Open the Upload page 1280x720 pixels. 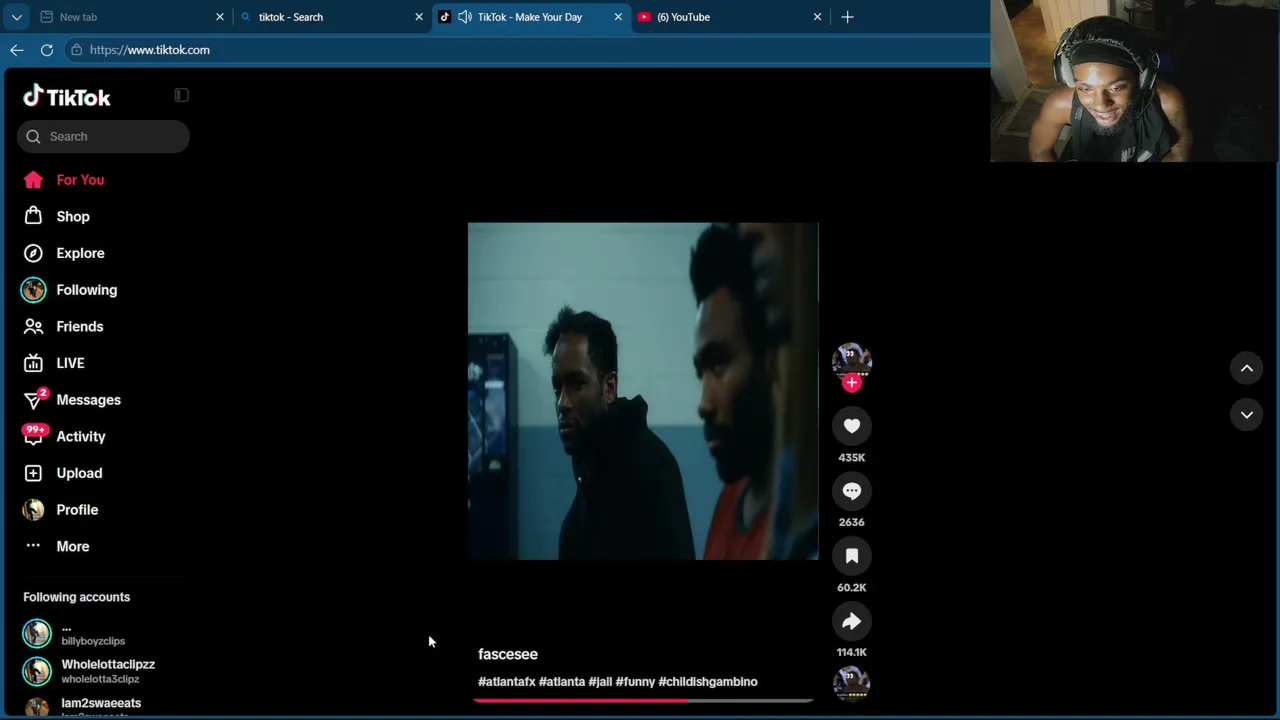point(79,473)
